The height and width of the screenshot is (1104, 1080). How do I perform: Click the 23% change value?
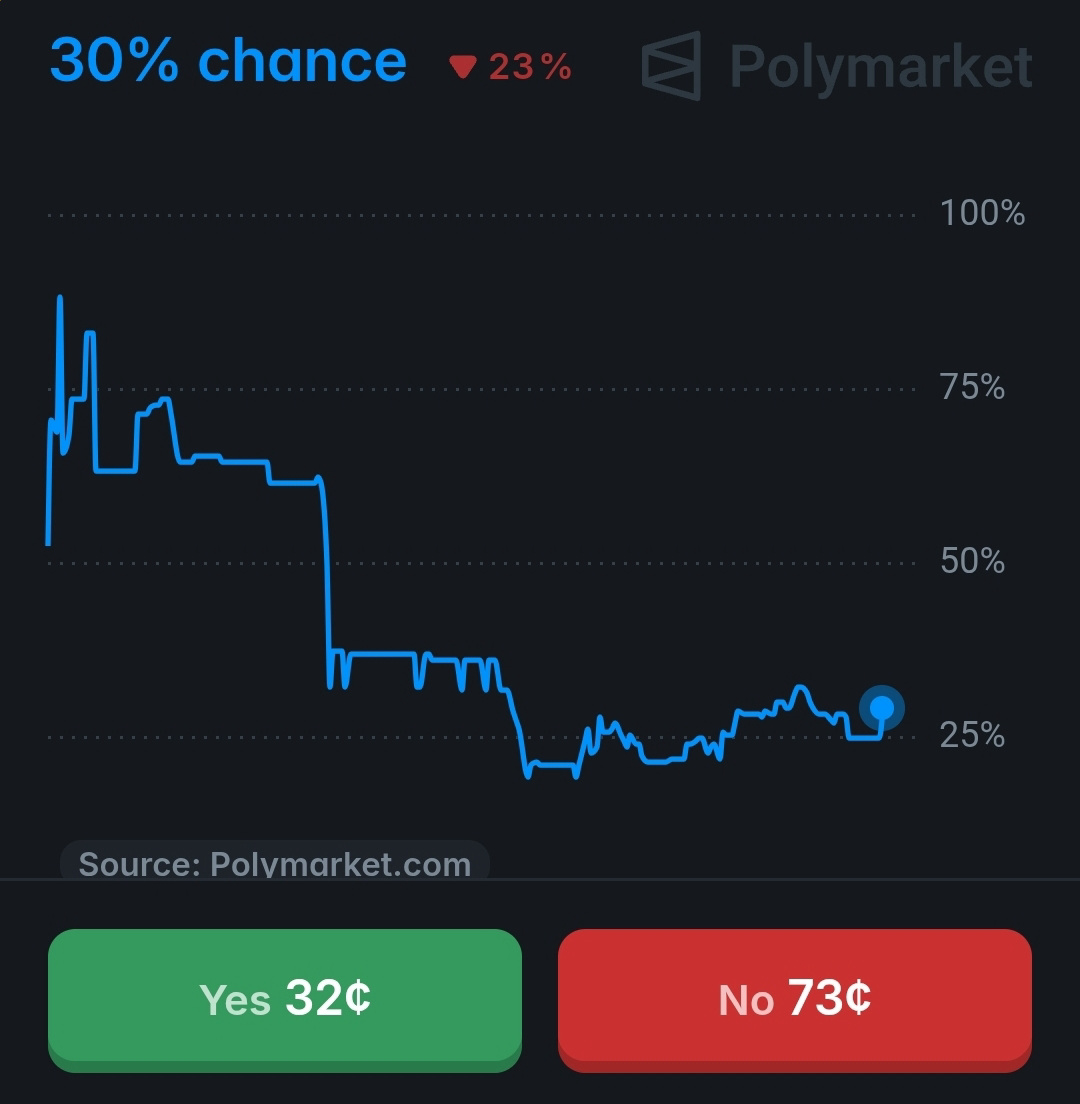[530, 68]
